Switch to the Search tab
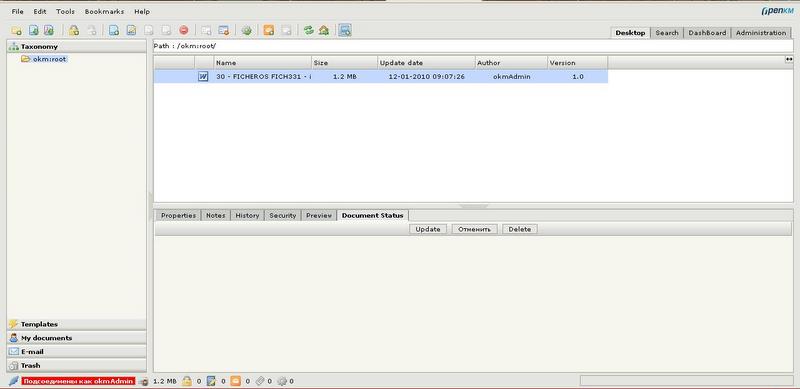Image resolution: width=800 pixels, height=389 pixels. pyautogui.click(x=667, y=33)
